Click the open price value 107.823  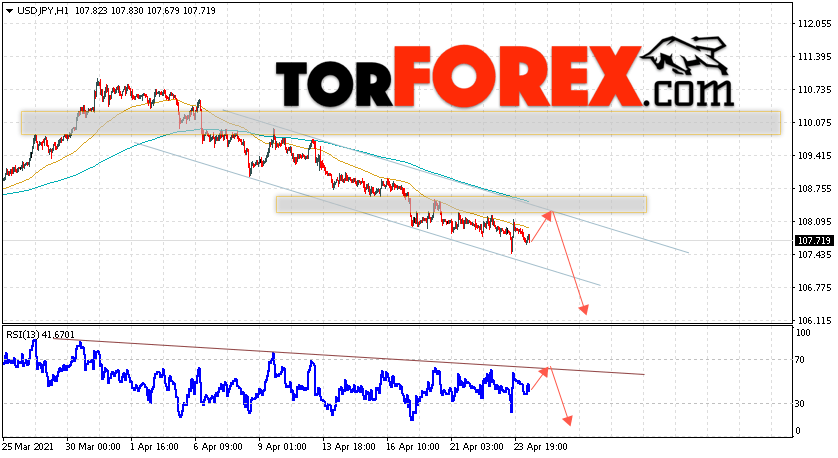[x=91, y=11]
